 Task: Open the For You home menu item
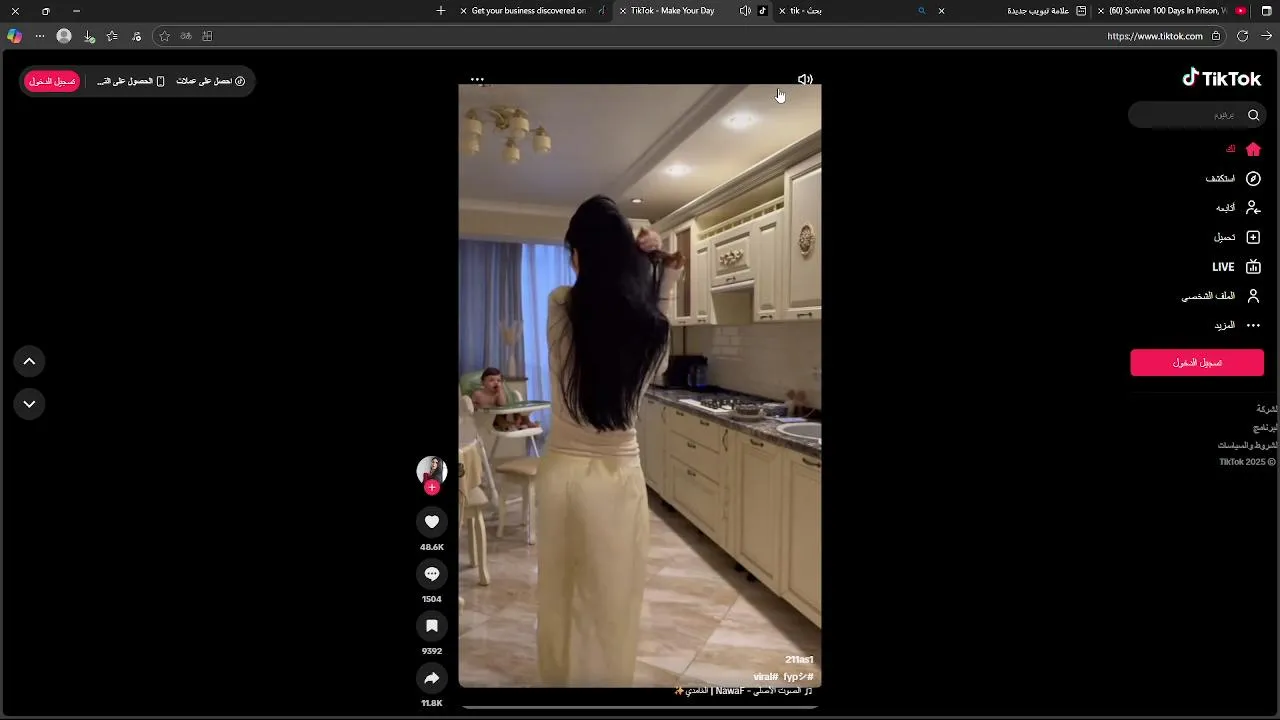click(1243, 149)
